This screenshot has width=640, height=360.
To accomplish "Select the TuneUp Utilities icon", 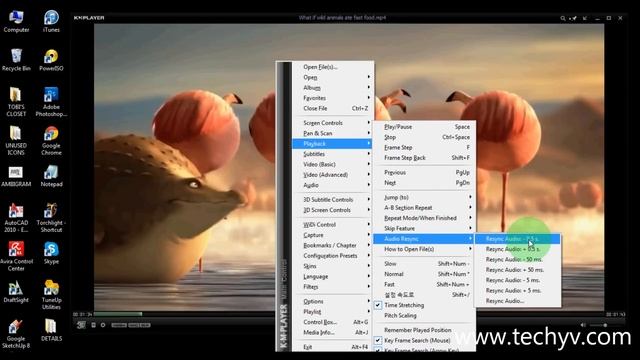I will pyautogui.click(x=51, y=295).
